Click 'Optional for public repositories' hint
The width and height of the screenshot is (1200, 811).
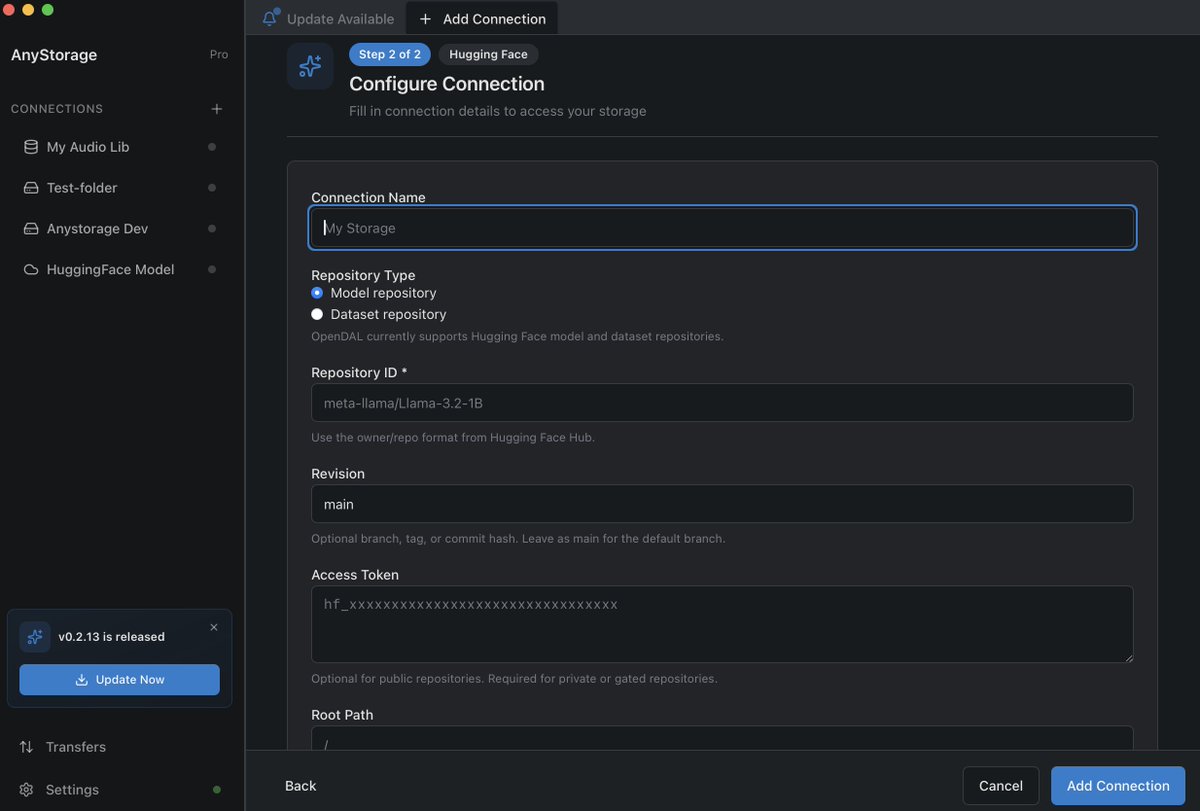pos(514,678)
